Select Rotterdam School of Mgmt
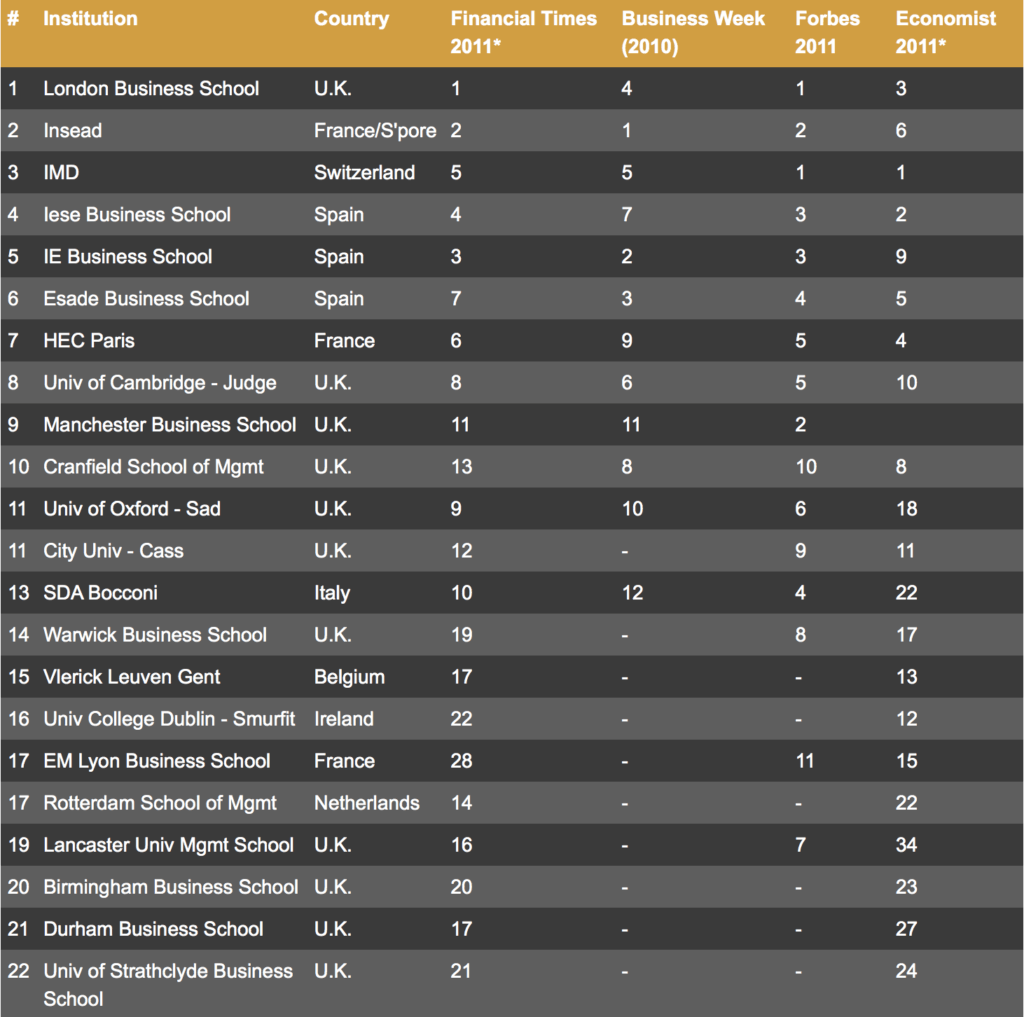 (x=160, y=803)
